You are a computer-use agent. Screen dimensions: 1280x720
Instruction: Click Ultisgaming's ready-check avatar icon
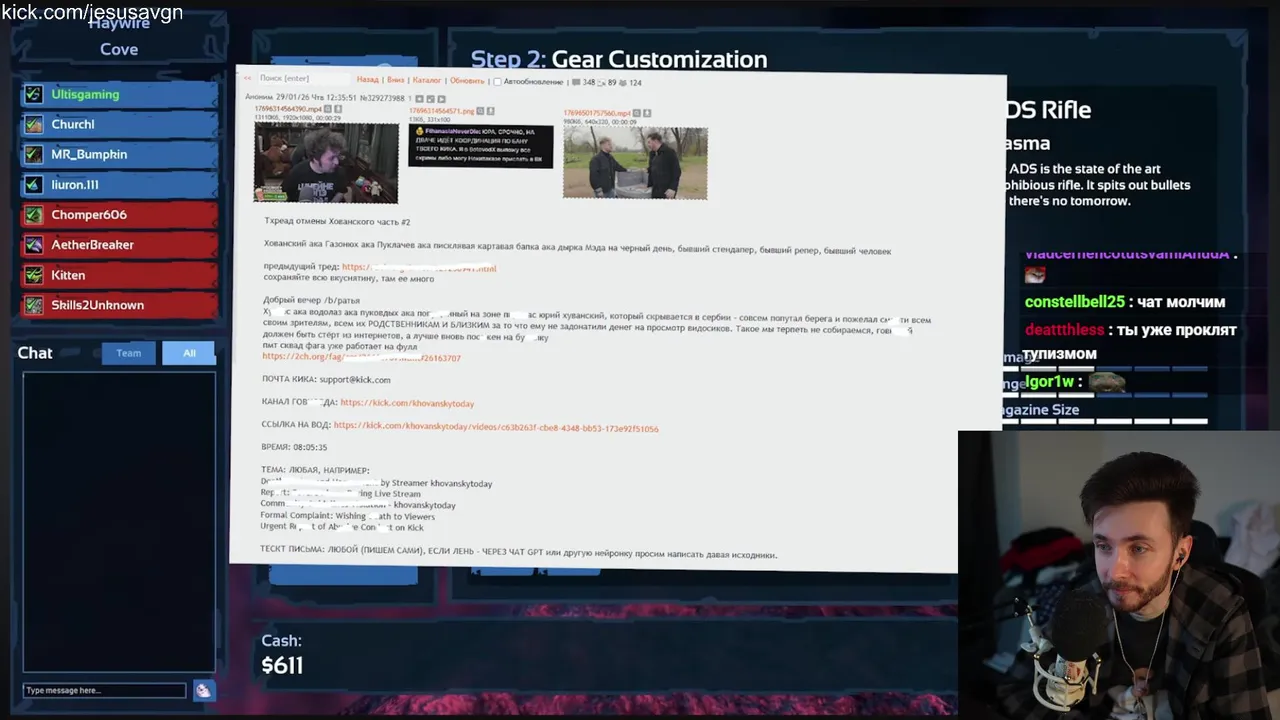click(x=33, y=94)
